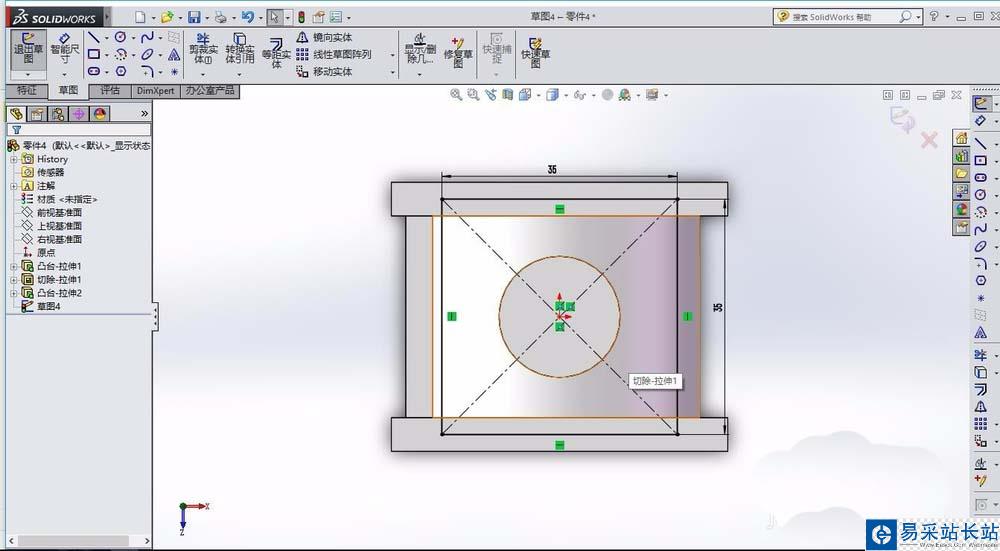
Task: Switch to the 评估 evaluate tab
Action: [x=110, y=91]
